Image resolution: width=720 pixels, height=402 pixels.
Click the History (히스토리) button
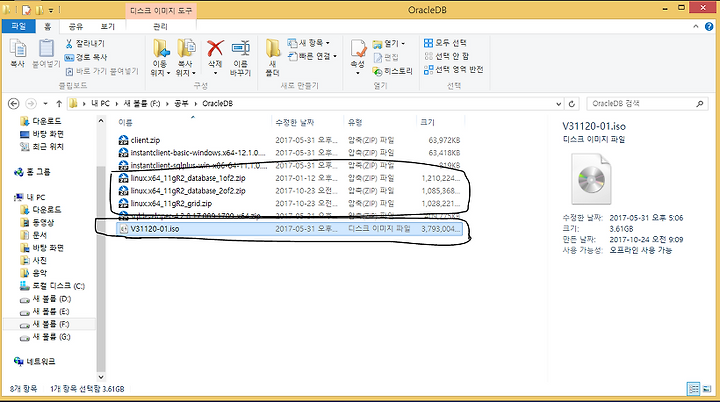(x=393, y=71)
